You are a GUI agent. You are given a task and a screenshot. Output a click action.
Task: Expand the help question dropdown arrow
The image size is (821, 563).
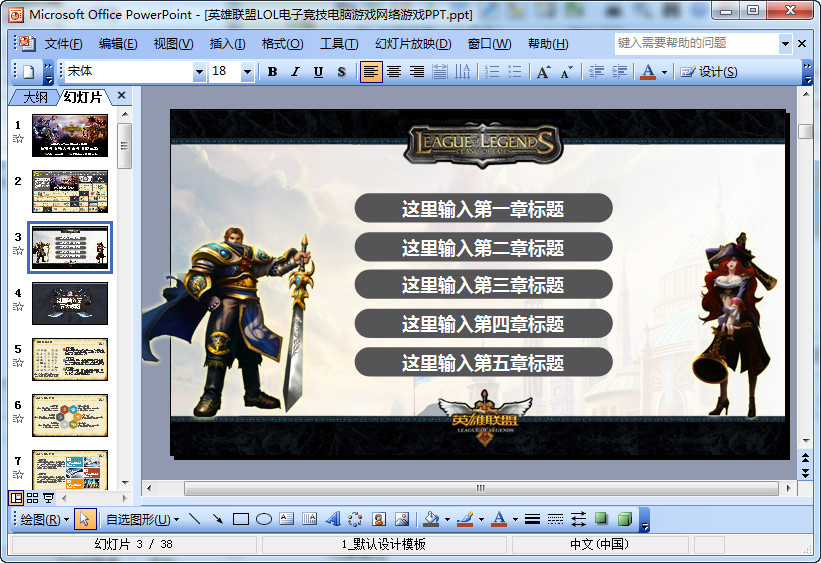[785, 44]
